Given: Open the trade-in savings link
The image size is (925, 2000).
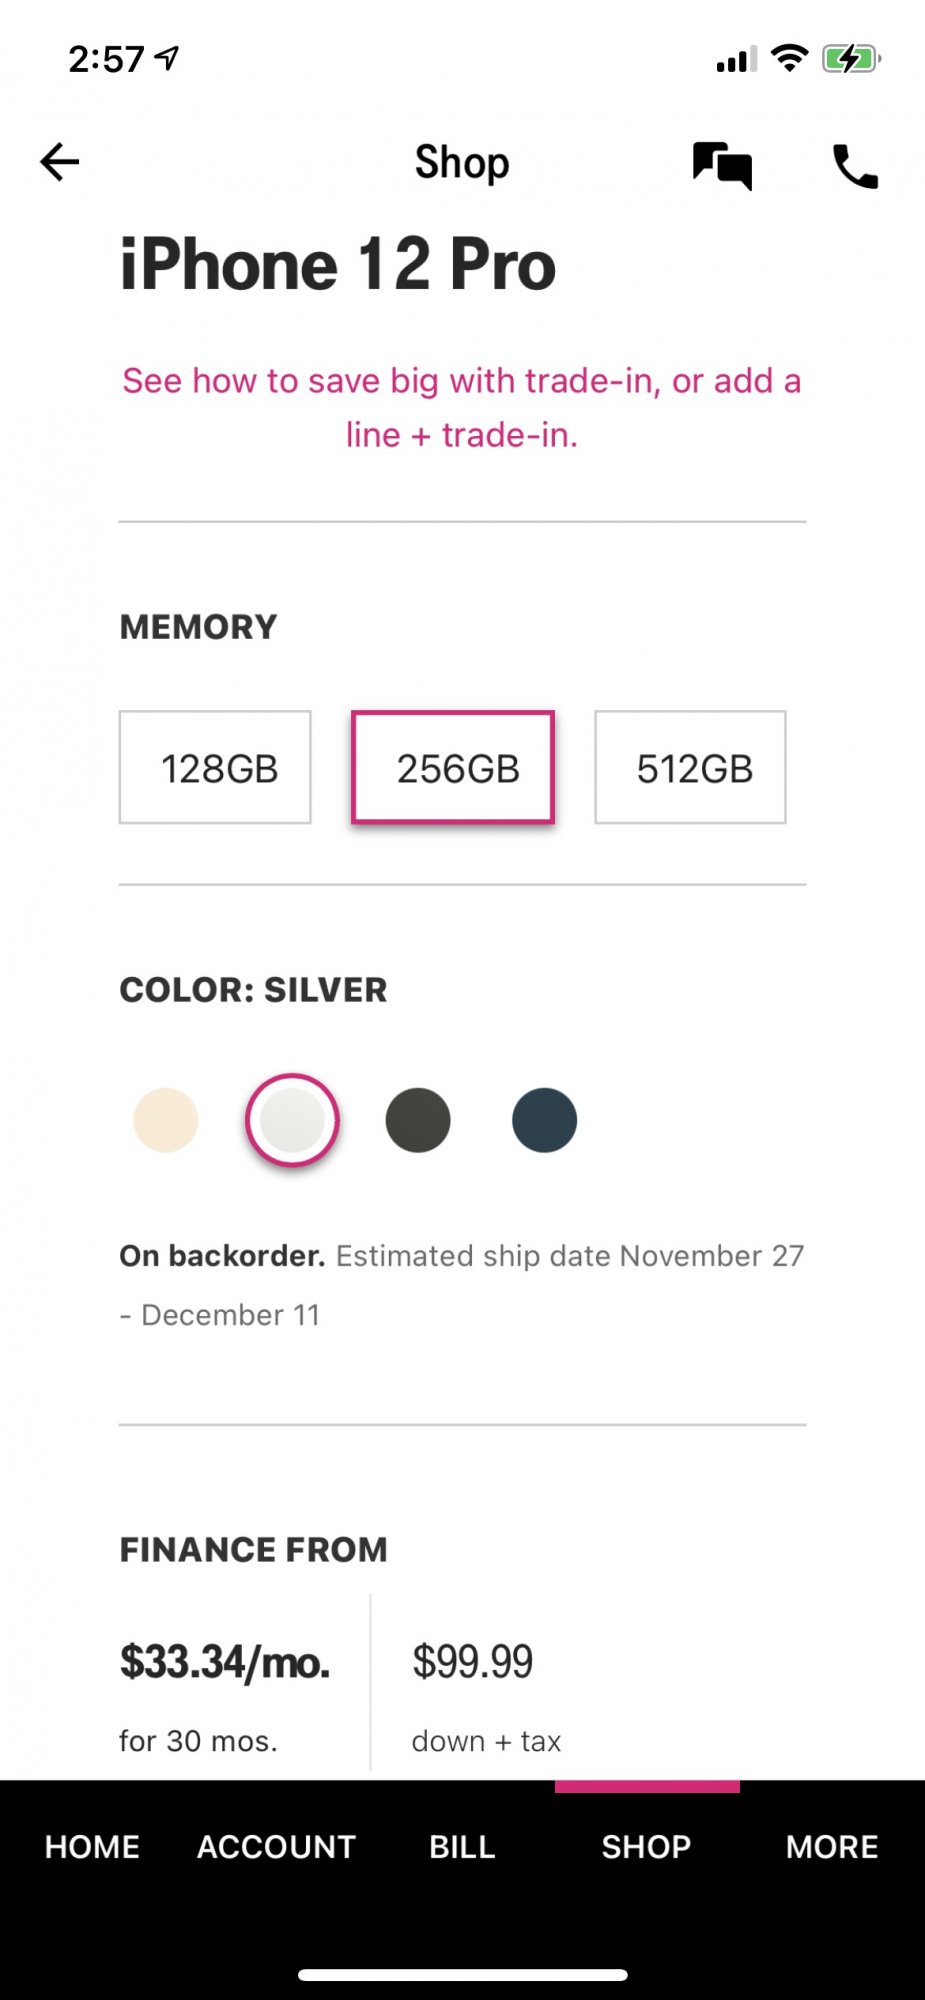Looking at the screenshot, I should pos(462,408).
